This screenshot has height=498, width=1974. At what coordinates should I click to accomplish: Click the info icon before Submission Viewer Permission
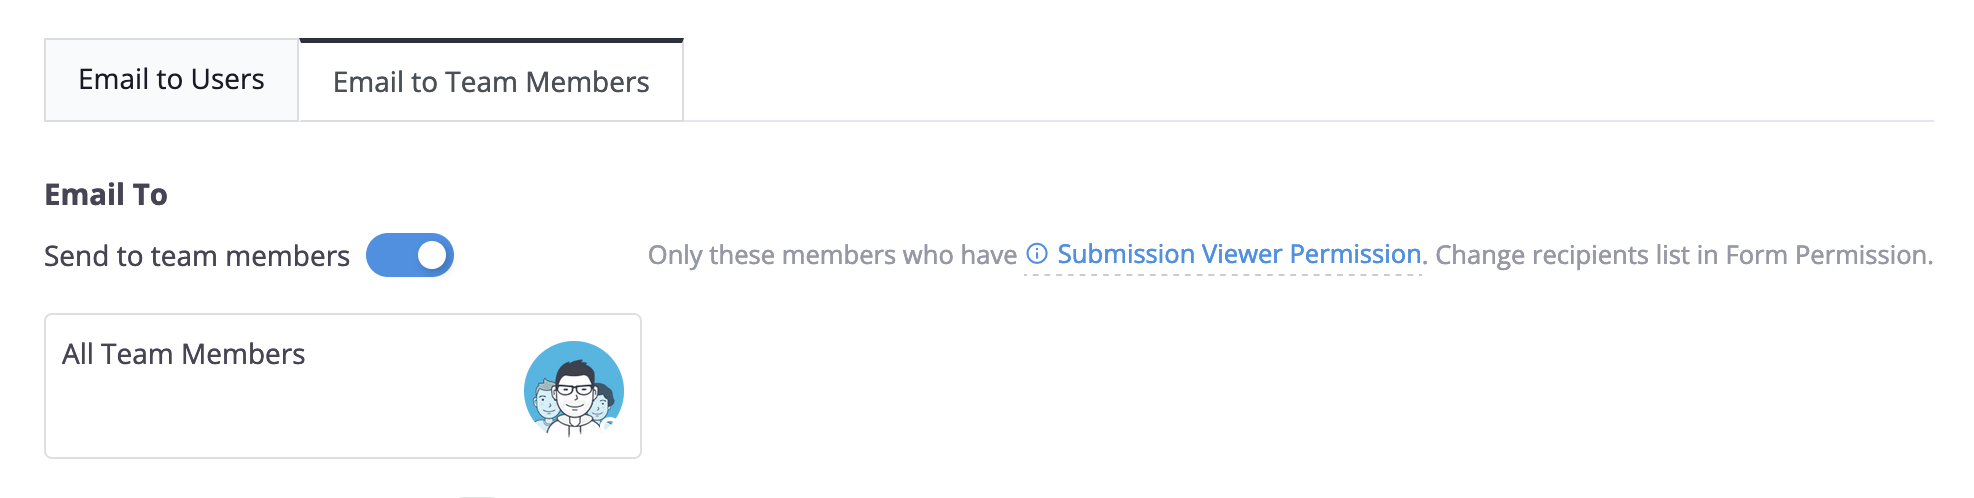1037,254
